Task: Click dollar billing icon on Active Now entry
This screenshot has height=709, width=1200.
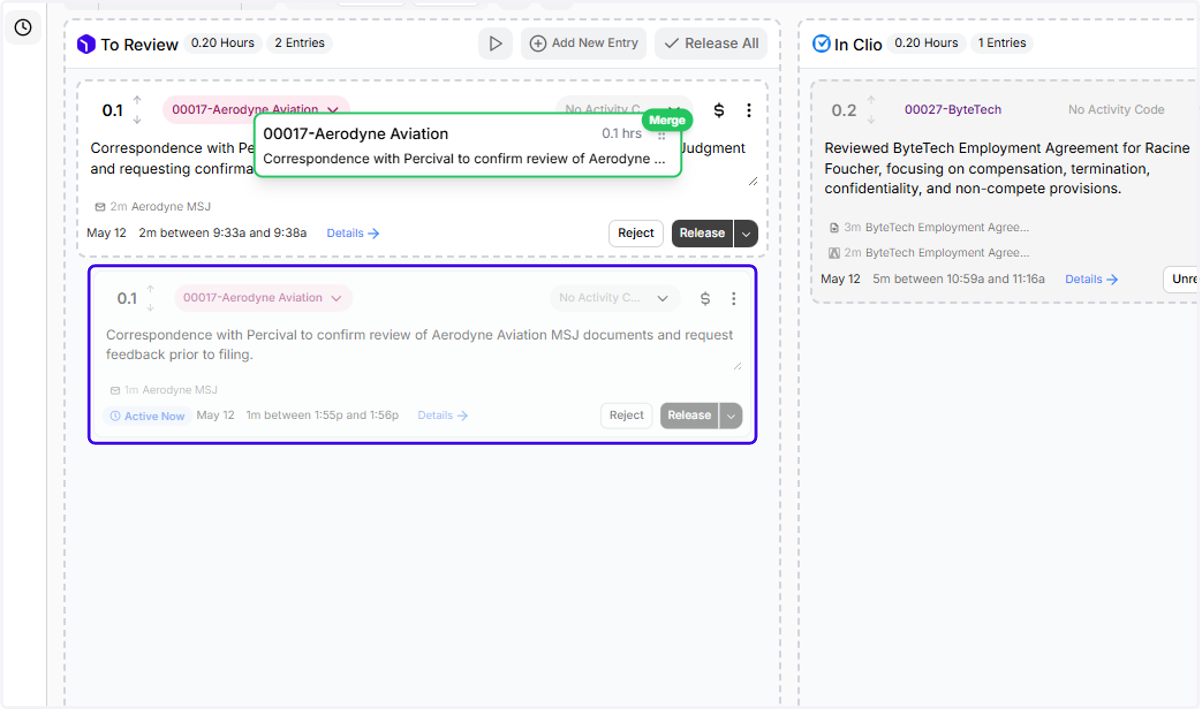Action: [x=705, y=298]
